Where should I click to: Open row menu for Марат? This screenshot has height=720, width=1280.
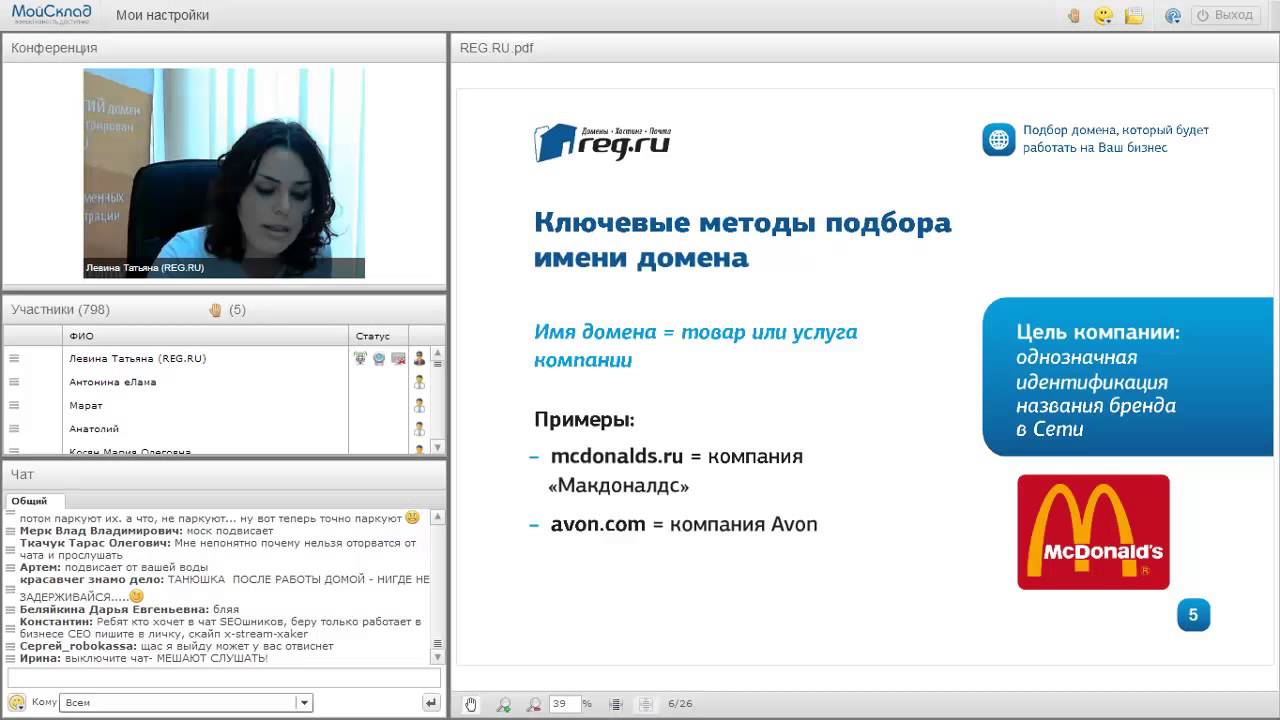(x=14, y=405)
